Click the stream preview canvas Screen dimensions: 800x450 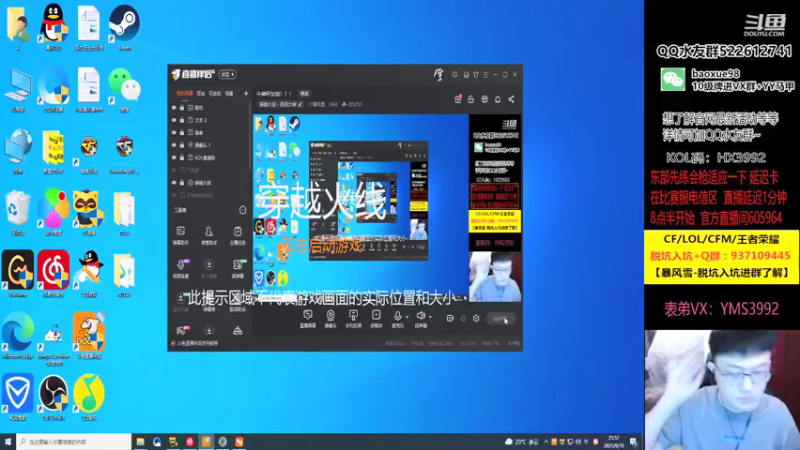[387, 208]
